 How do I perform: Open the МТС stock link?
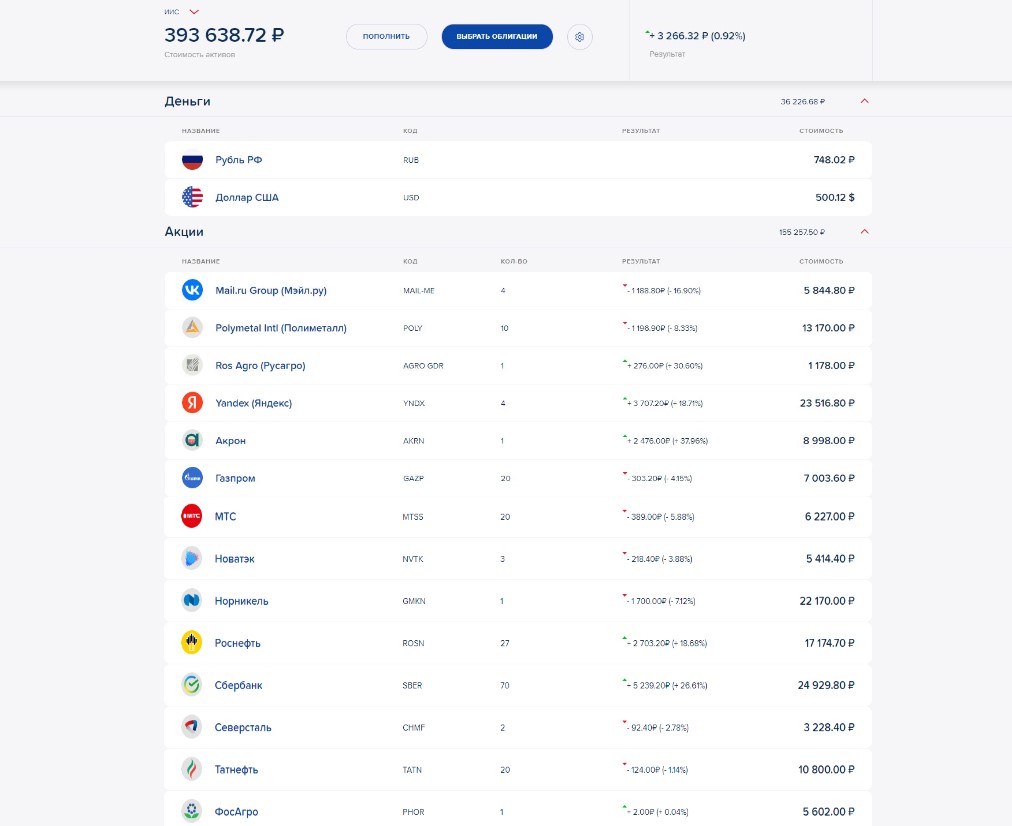[x=225, y=516]
